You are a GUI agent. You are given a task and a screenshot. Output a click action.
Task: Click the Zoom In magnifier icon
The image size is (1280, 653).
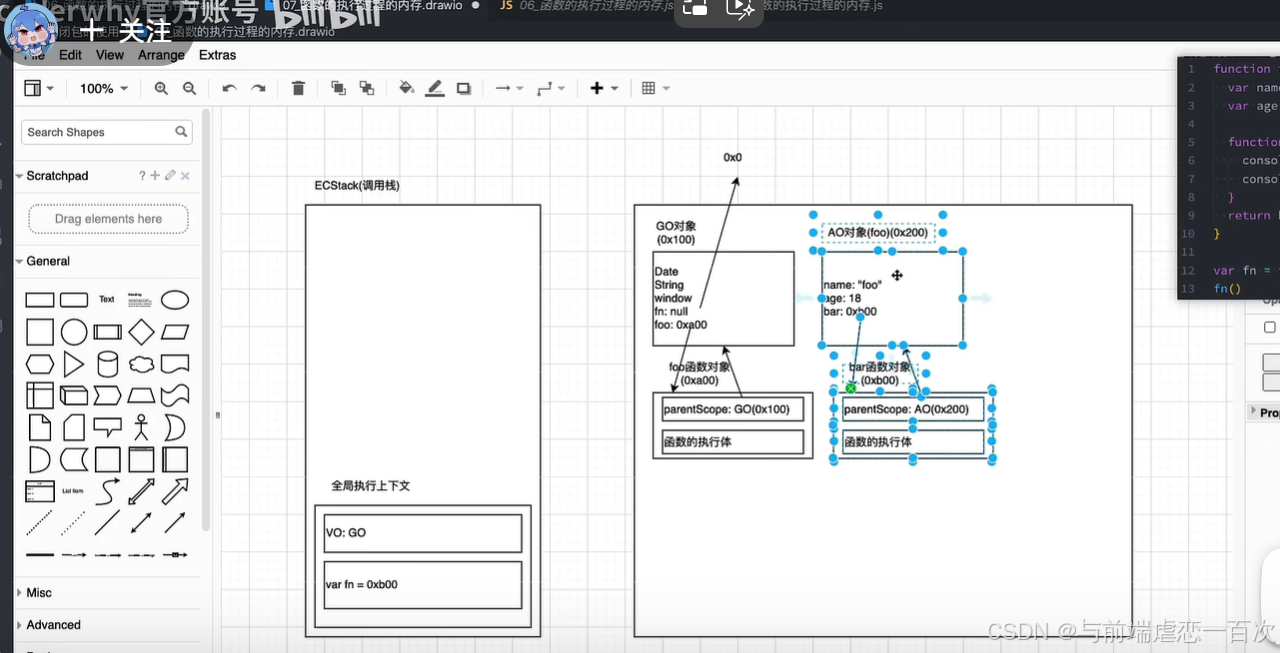(x=161, y=88)
